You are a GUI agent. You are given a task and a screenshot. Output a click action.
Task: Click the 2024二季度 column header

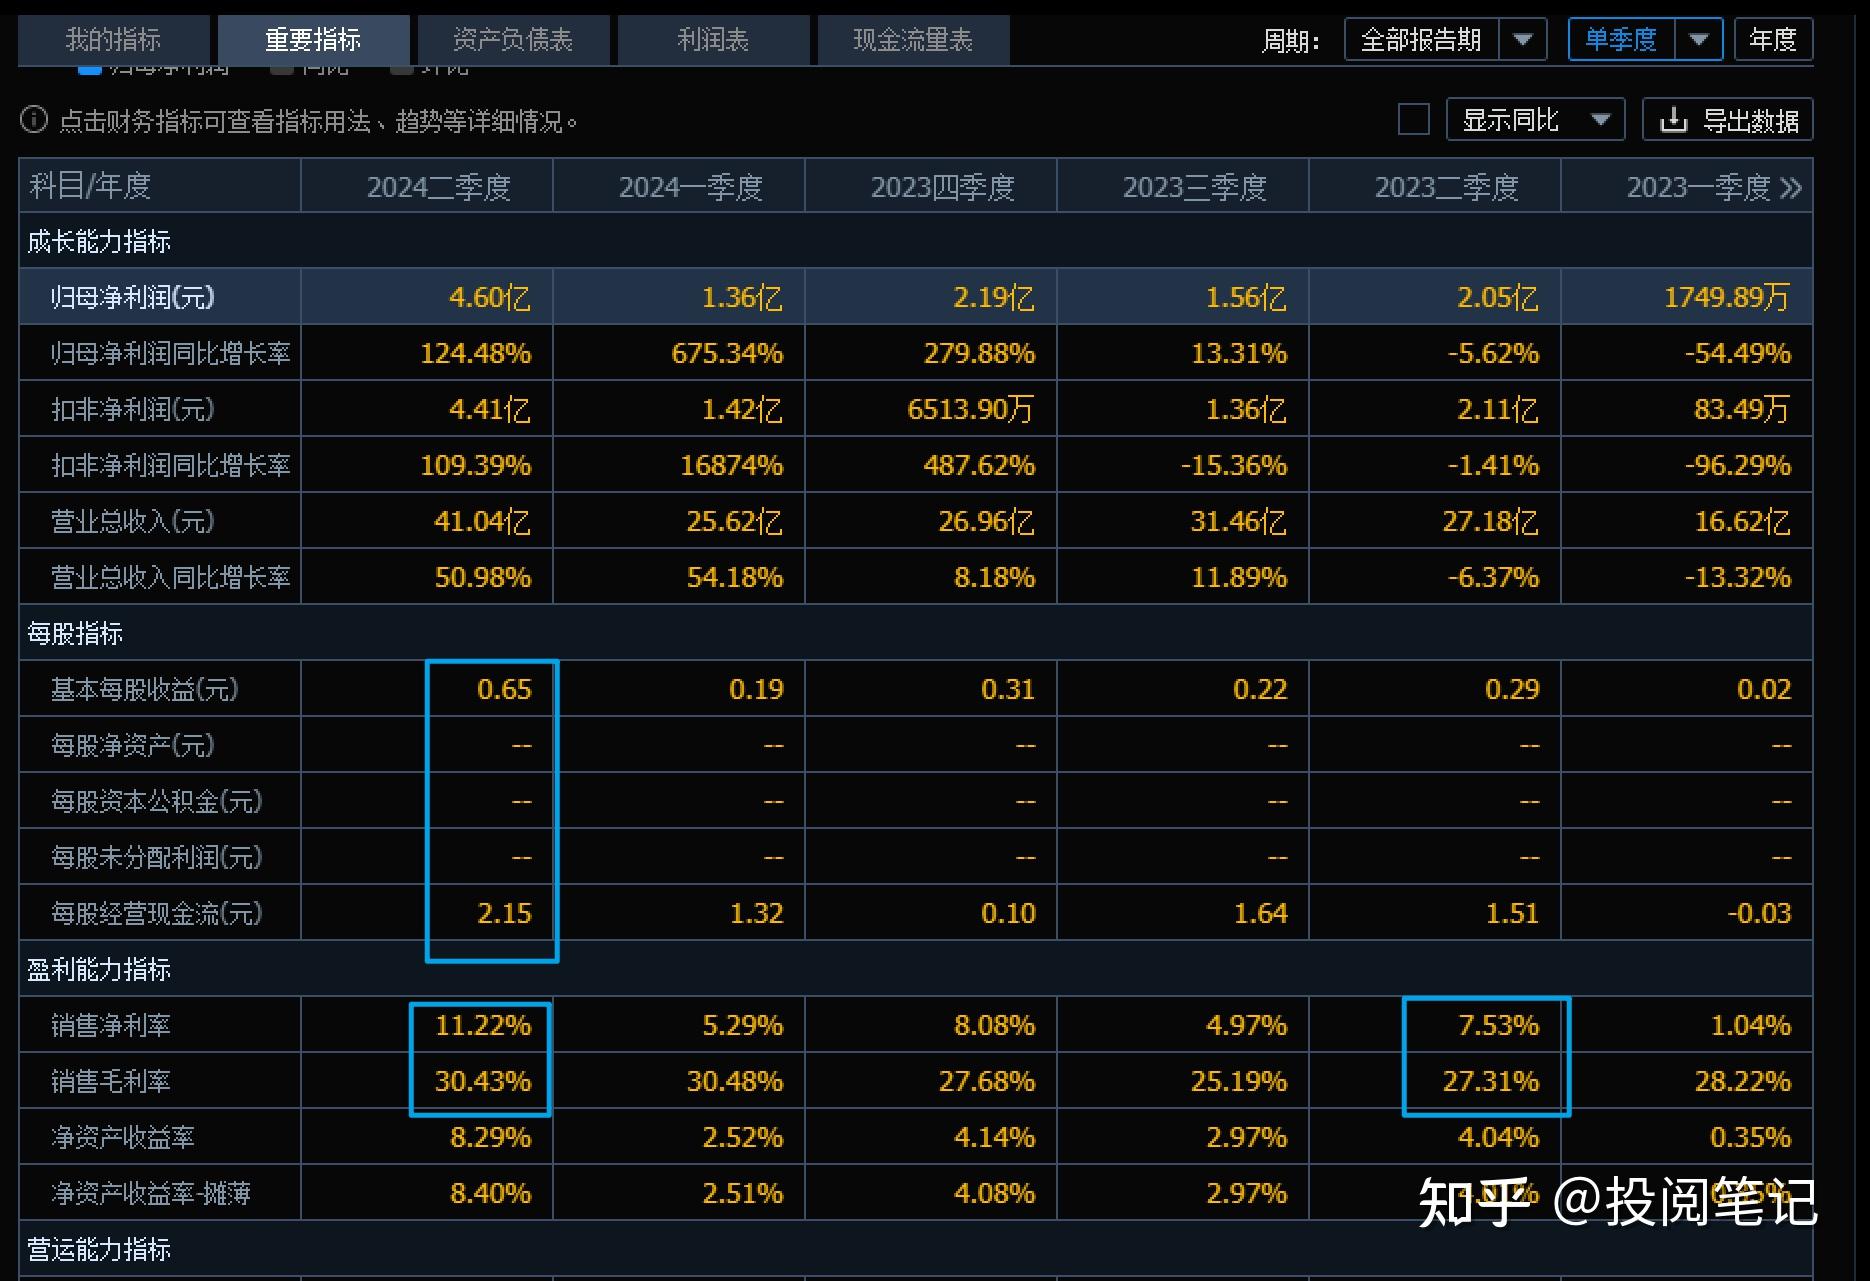pyautogui.click(x=438, y=187)
